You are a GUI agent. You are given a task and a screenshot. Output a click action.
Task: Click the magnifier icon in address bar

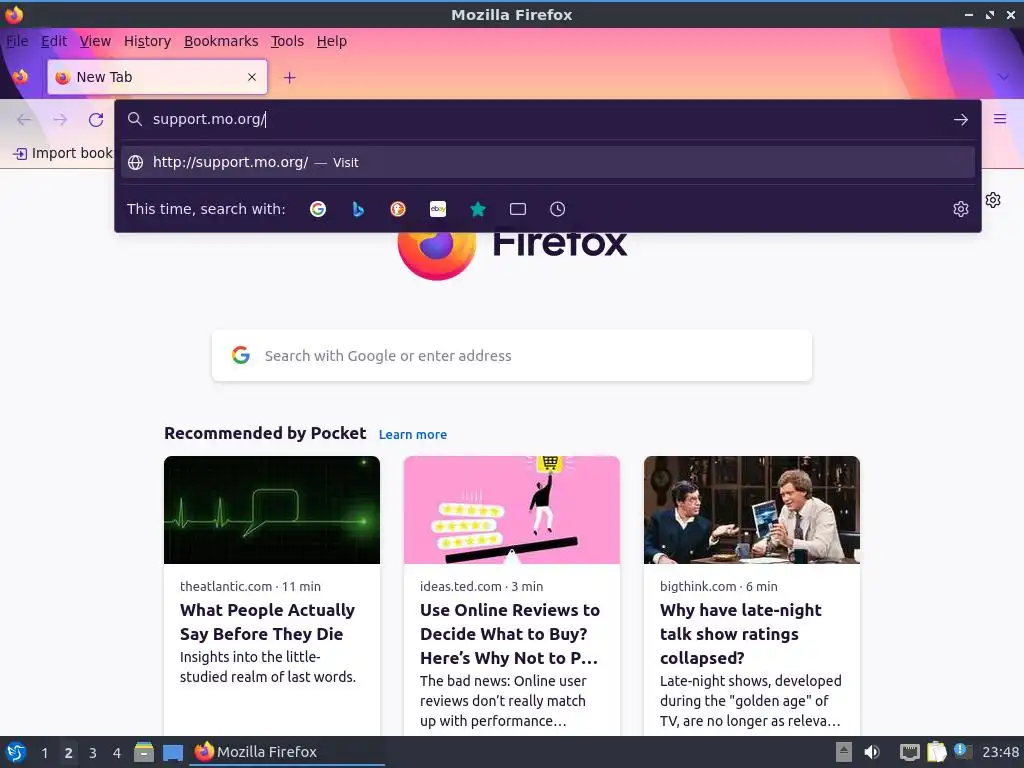pos(135,119)
